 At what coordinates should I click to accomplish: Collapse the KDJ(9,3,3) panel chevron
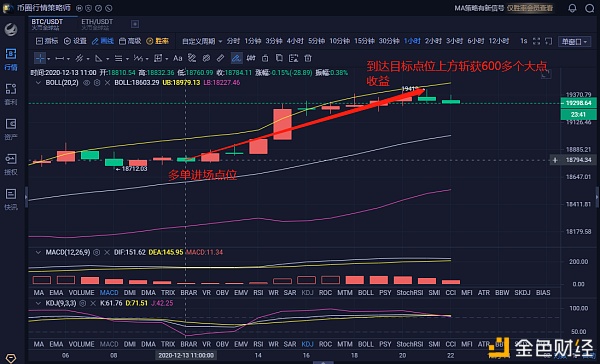38,303
